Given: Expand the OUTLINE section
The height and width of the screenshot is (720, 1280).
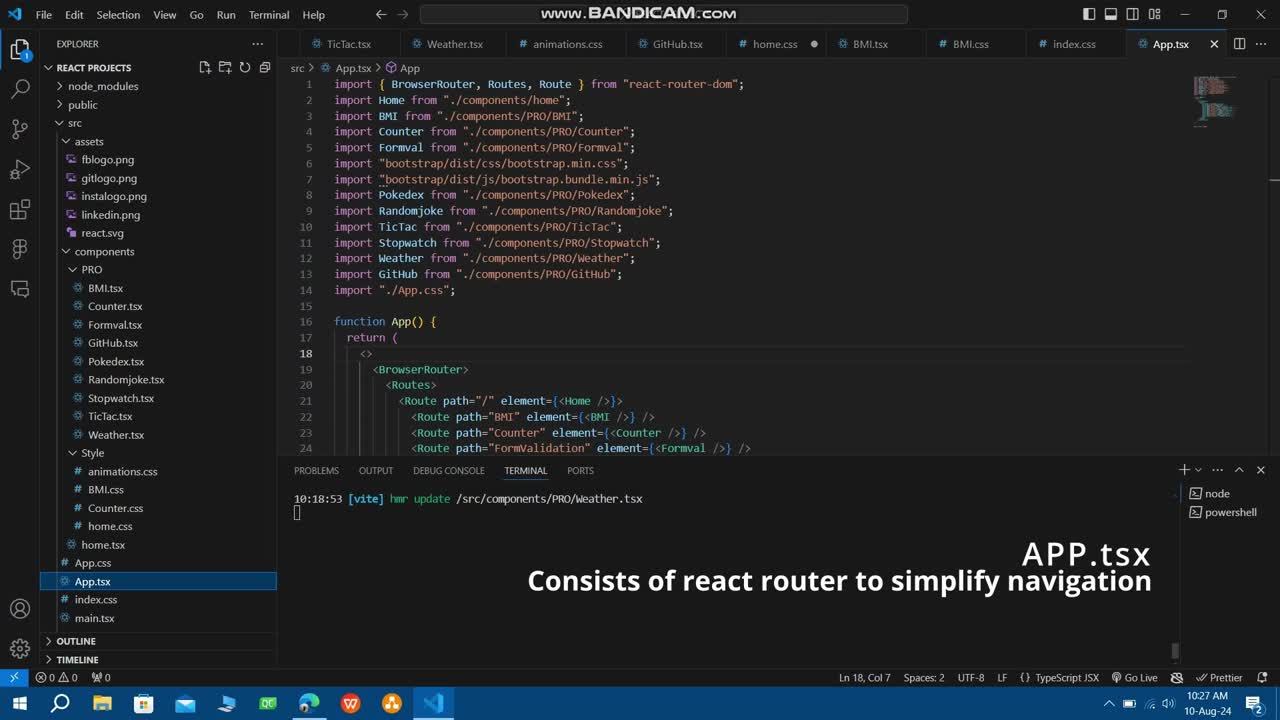Looking at the screenshot, I should 76,641.
